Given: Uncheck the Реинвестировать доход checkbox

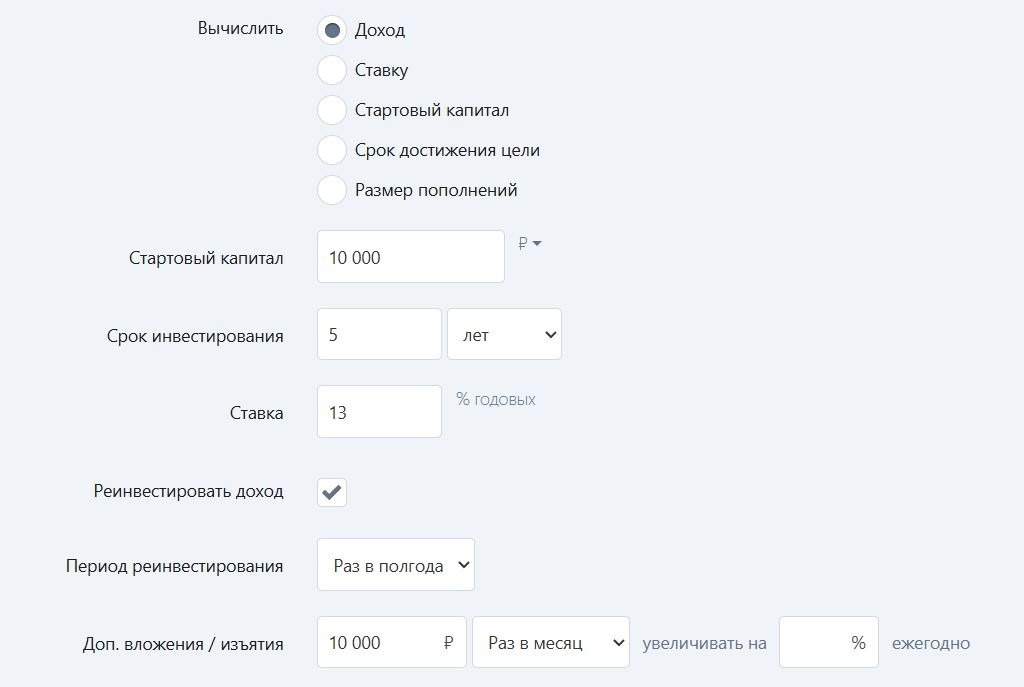Looking at the screenshot, I should pyautogui.click(x=332, y=492).
